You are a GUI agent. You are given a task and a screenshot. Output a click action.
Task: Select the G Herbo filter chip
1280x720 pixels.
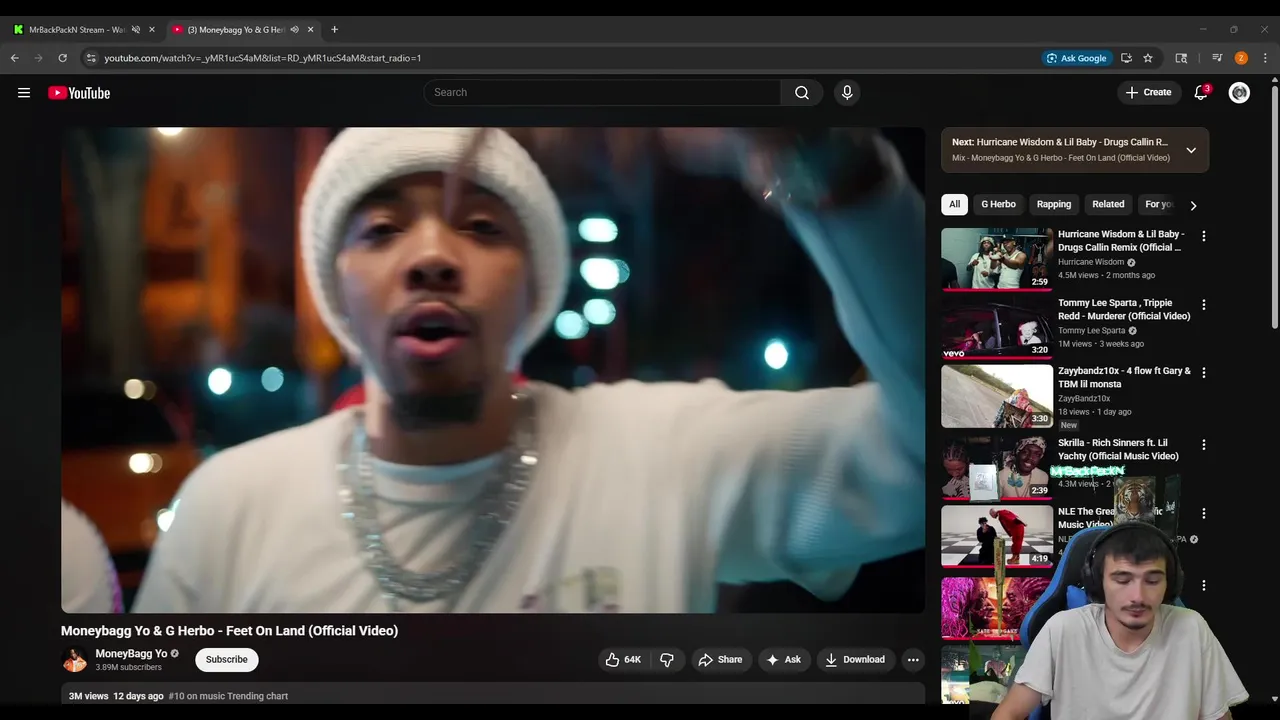[x=998, y=204]
